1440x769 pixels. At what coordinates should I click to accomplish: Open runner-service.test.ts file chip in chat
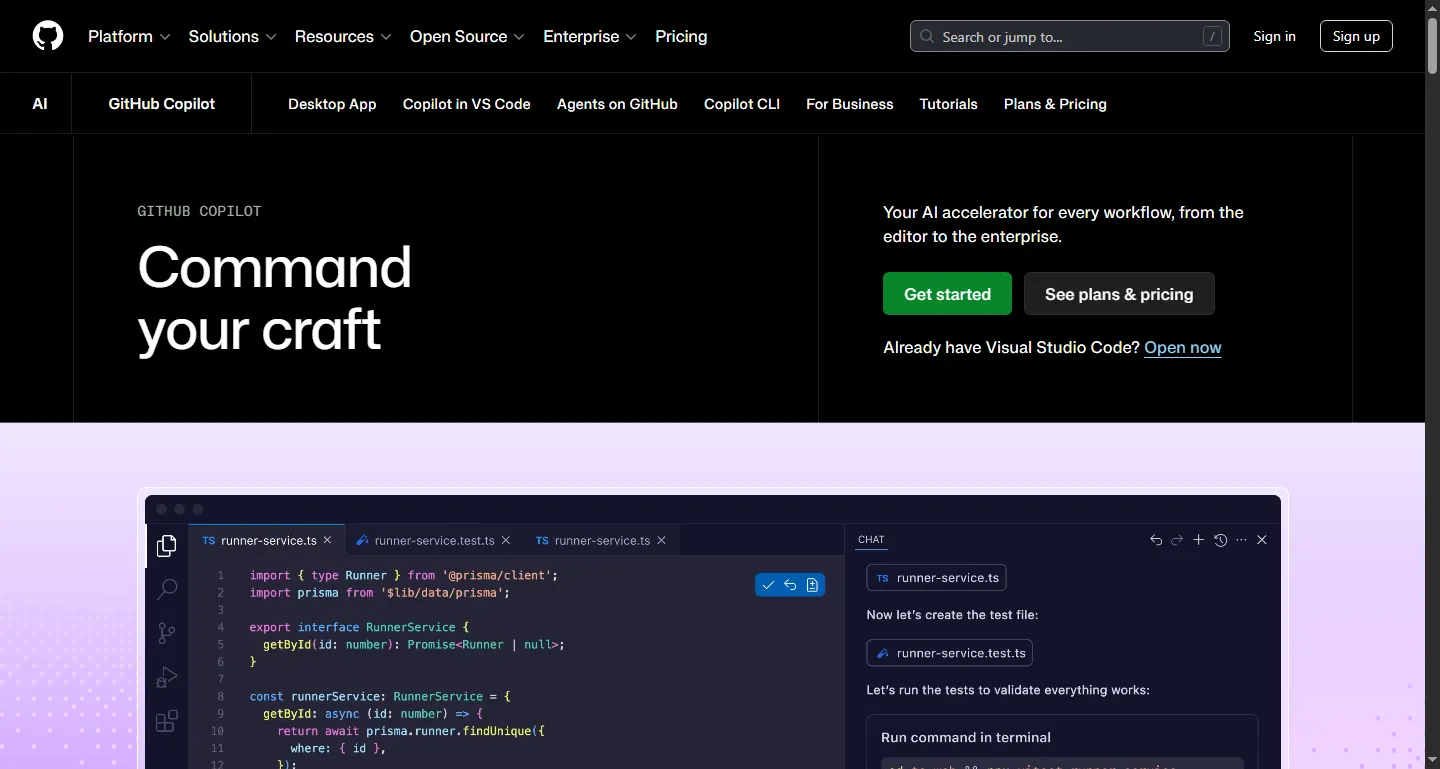[x=950, y=653]
